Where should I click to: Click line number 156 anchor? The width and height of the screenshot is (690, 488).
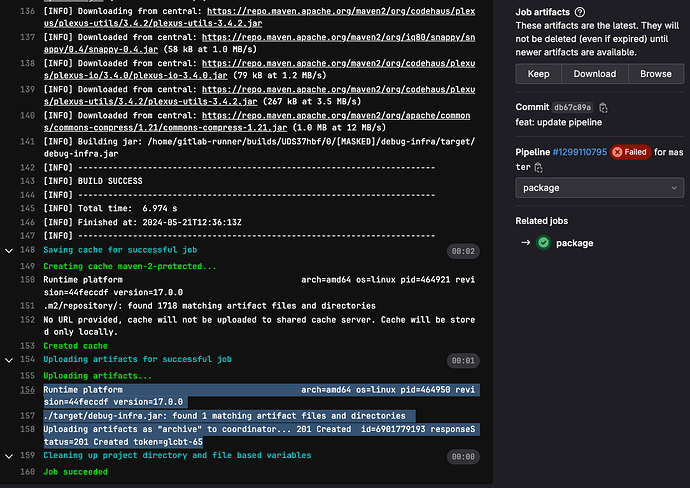(x=27, y=390)
